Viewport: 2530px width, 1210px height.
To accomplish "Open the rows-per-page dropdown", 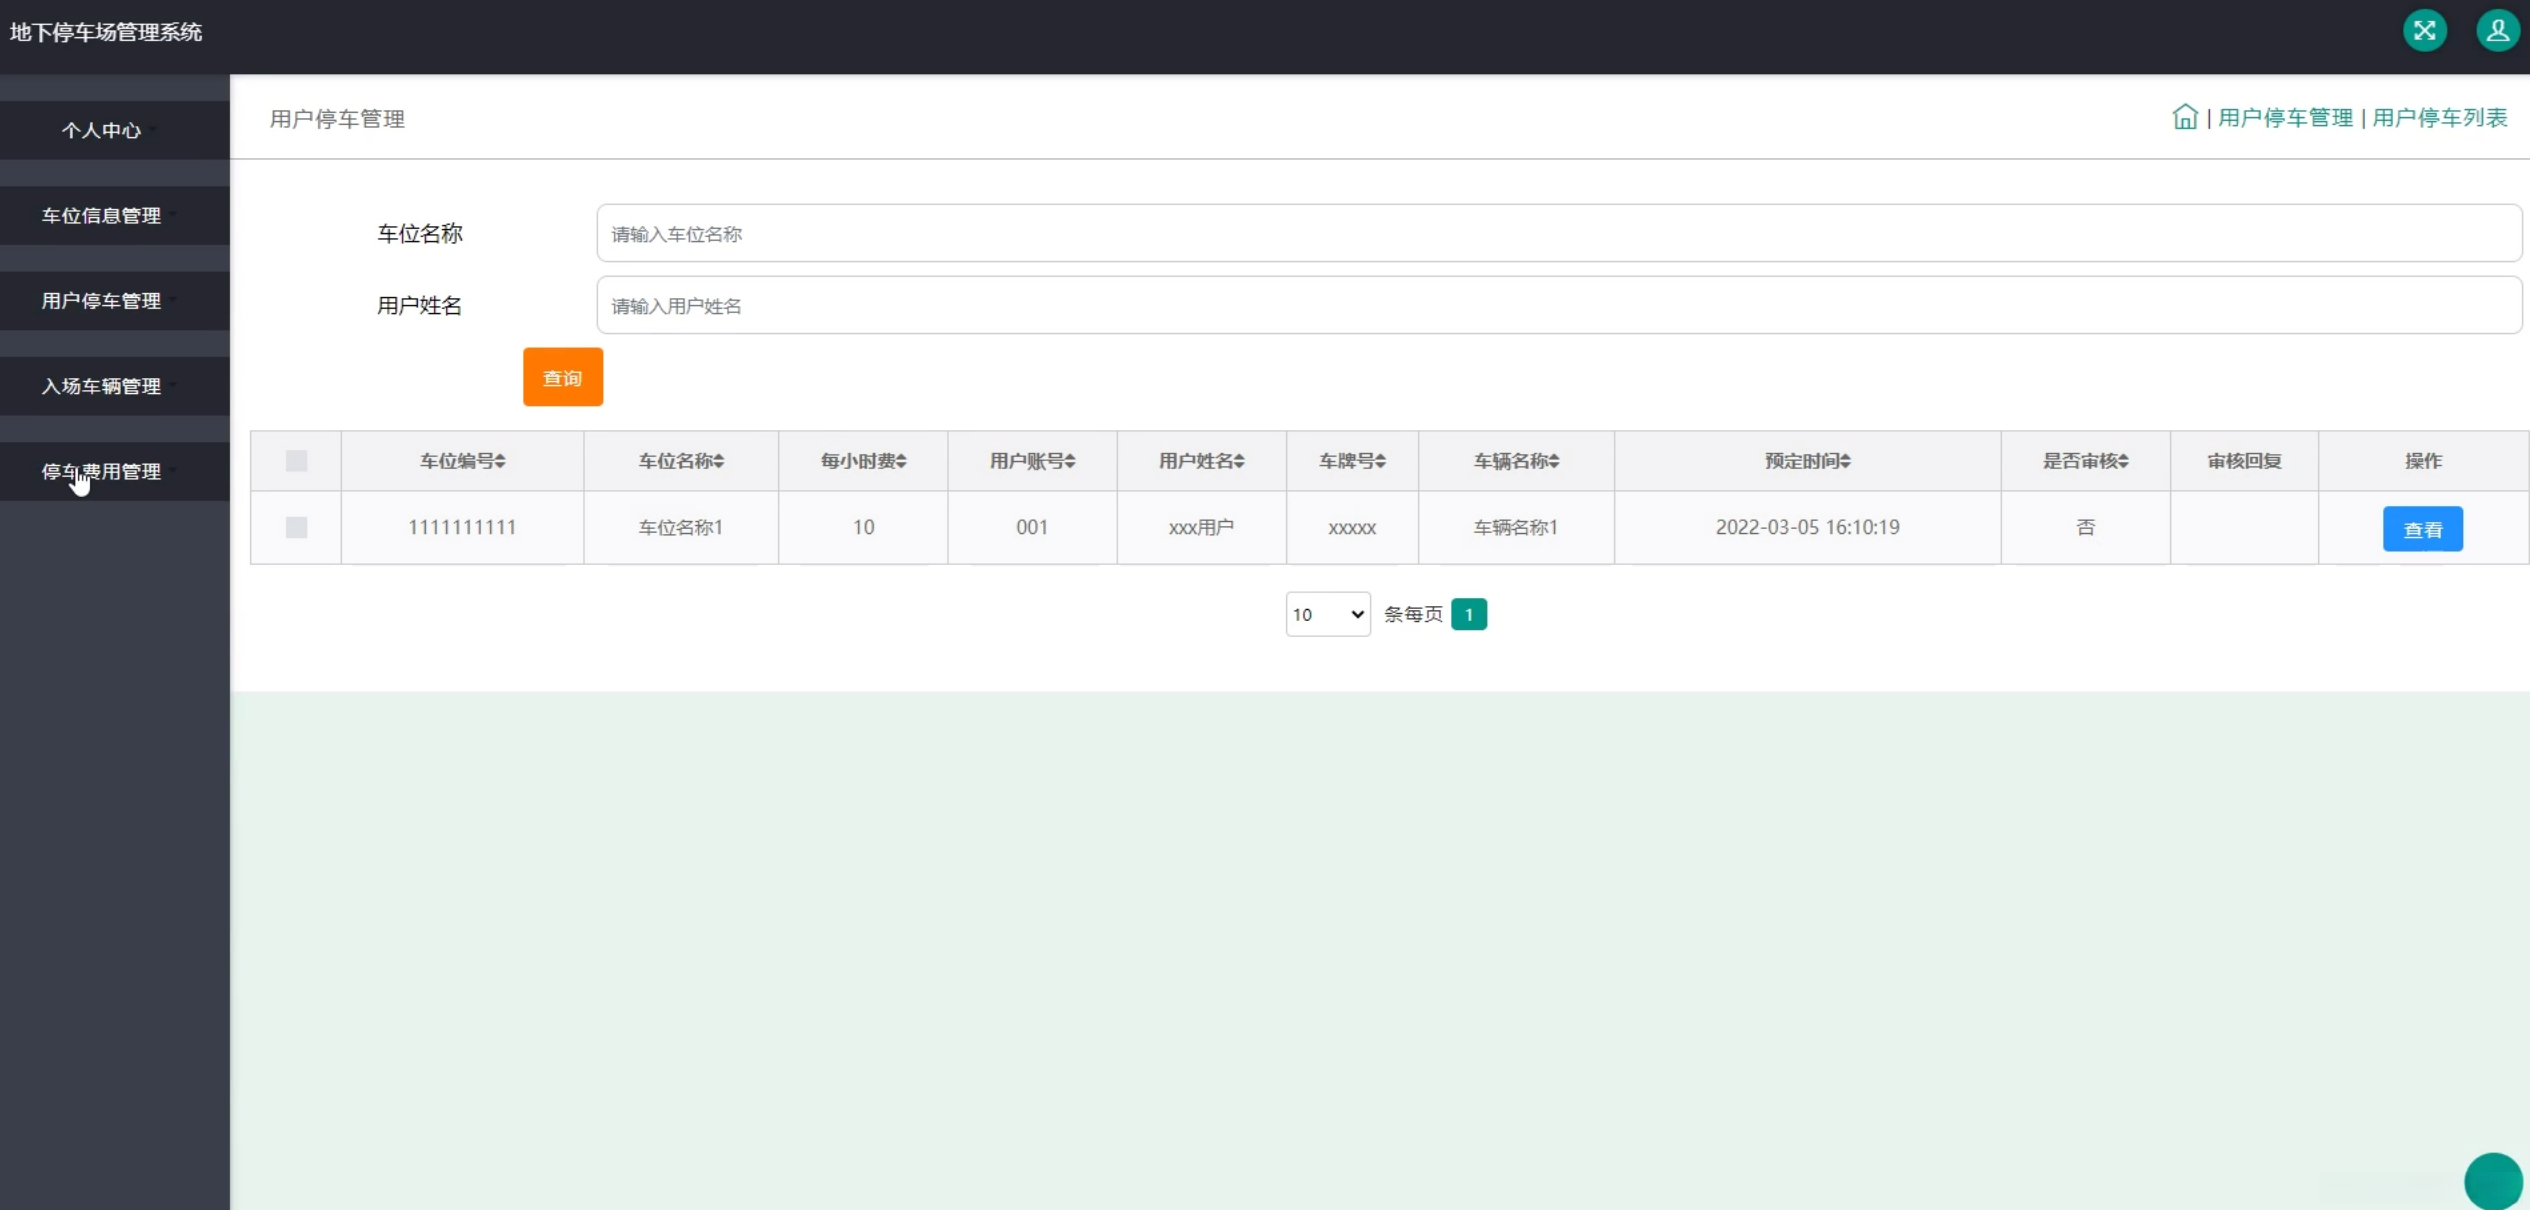I will tap(1327, 614).
